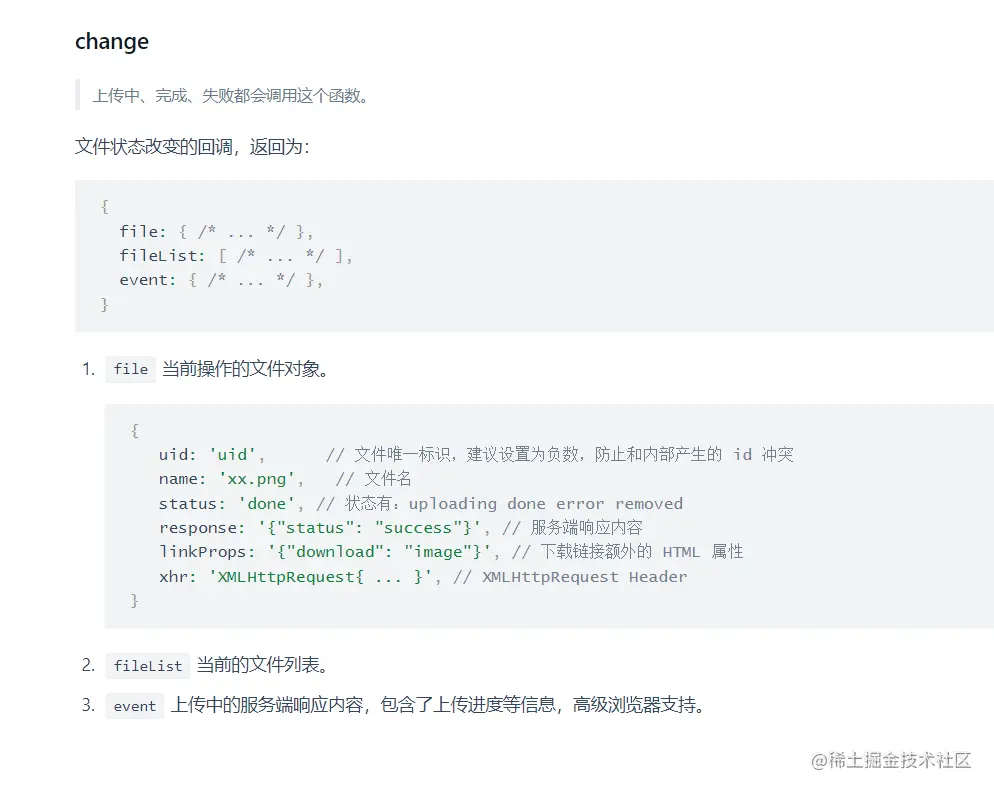
Task: Click the 稀土掘金技术社区 watermark
Action: tap(891, 760)
